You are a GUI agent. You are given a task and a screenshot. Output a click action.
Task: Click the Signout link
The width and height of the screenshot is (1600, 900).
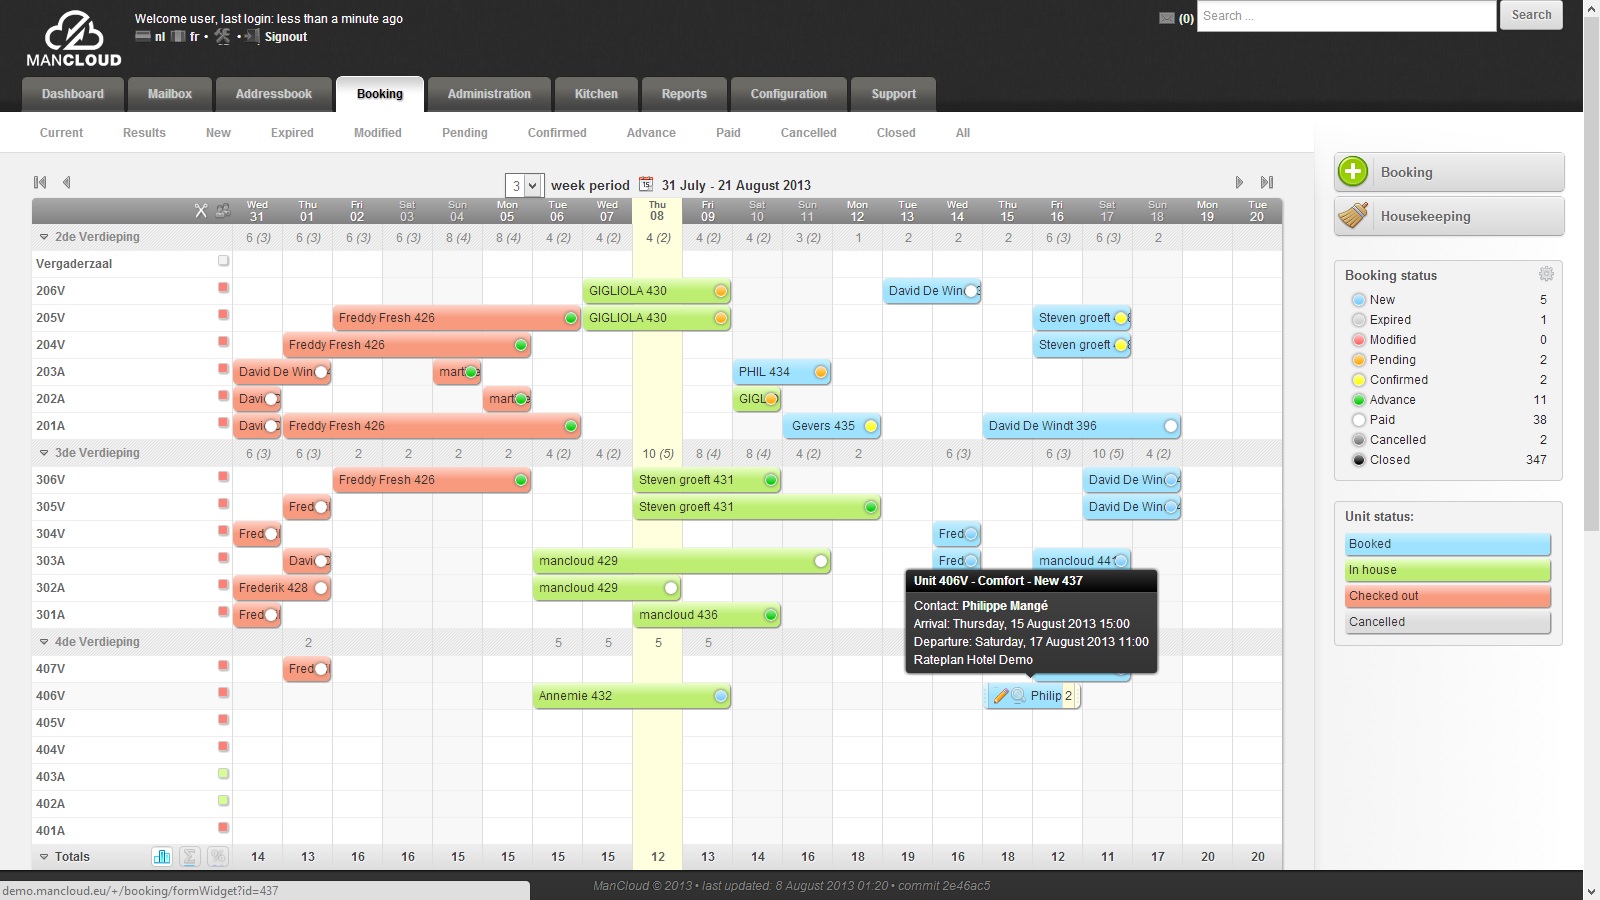[x=286, y=37]
